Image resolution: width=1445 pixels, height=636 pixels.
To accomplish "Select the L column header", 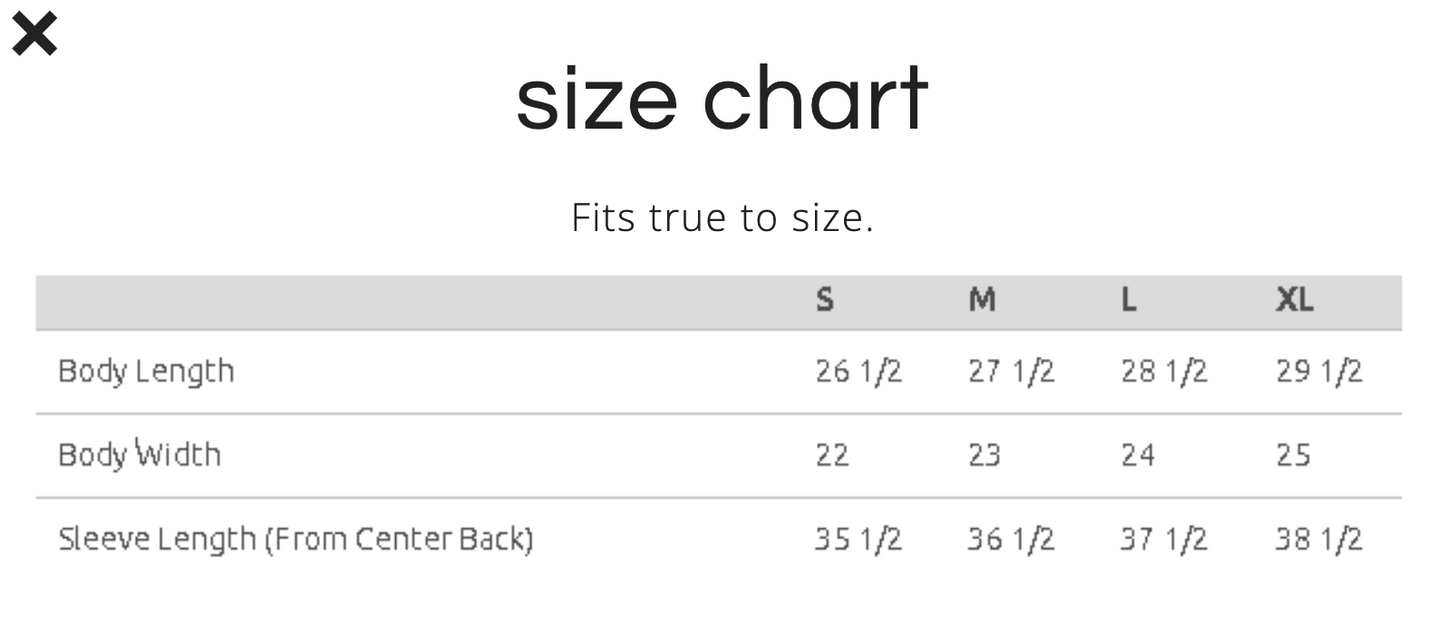I will 1129,300.
